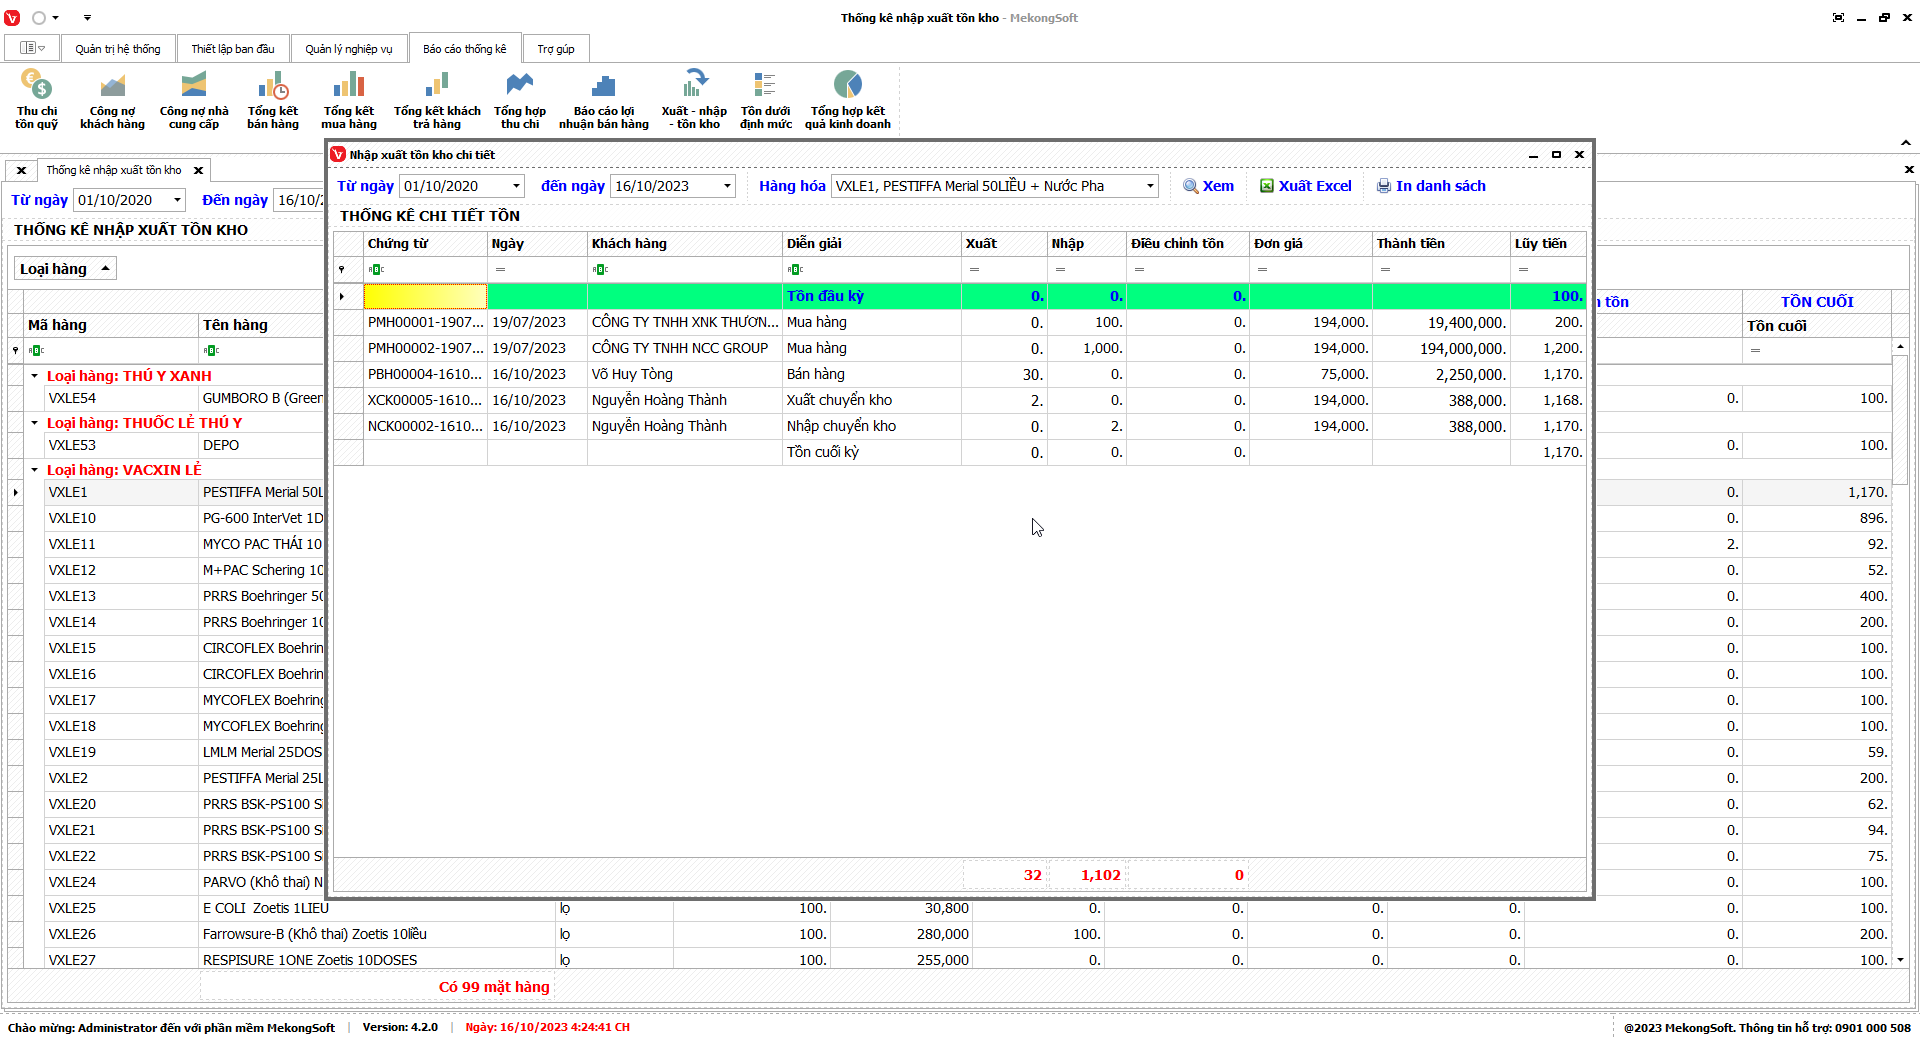Open Tổng hợp kết quả kinh doanh
This screenshot has width=1920, height=1037.
(x=847, y=98)
